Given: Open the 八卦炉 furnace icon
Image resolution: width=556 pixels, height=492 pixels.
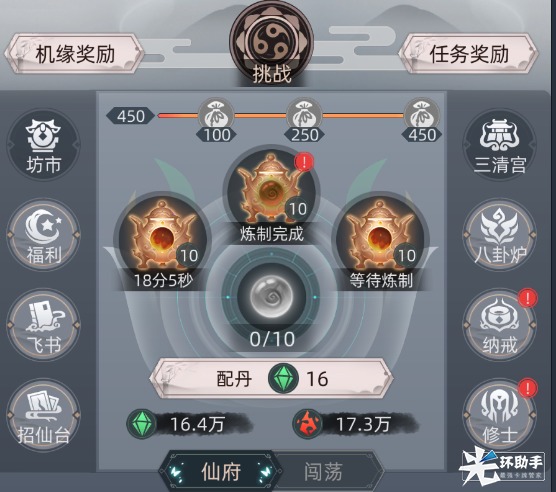Looking at the screenshot, I should tap(500, 235).
